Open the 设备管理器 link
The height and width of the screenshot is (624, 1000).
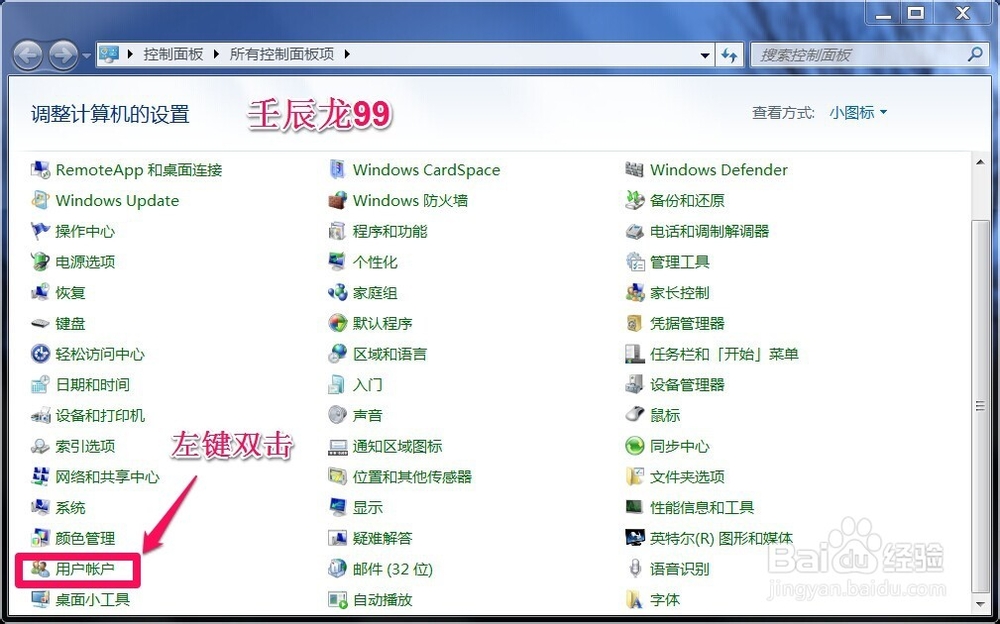[687, 385]
